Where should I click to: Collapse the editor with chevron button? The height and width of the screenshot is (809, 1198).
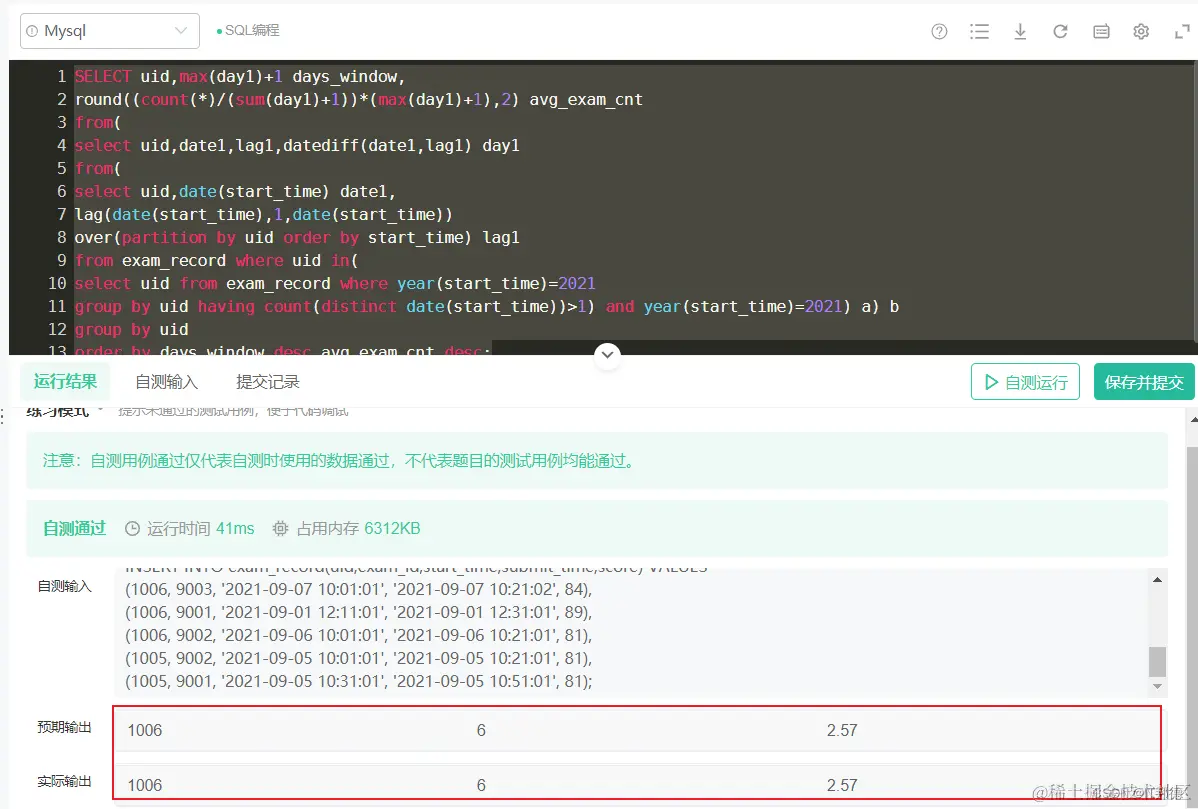pos(607,355)
